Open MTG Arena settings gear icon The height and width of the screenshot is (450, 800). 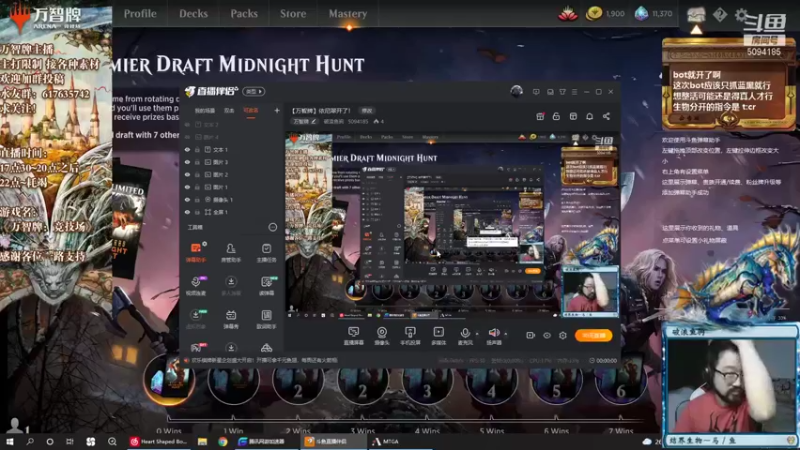[x=741, y=15]
